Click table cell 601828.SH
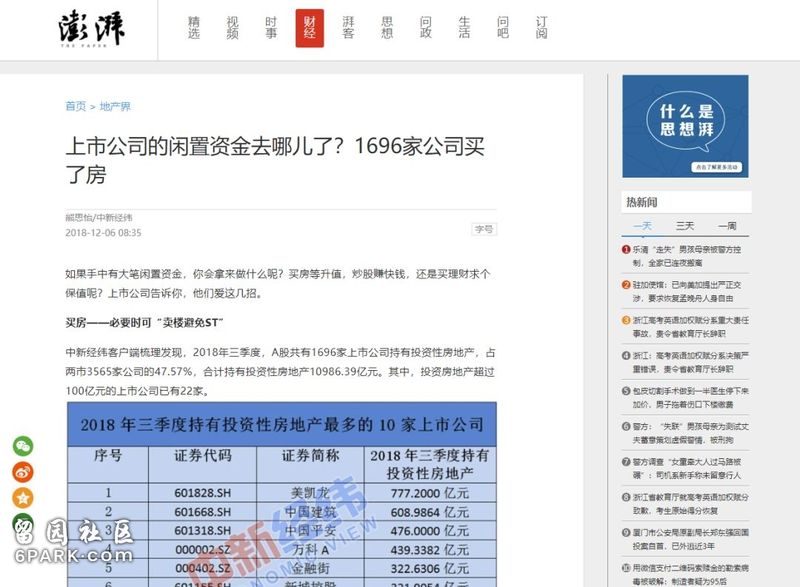The image size is (800, 587). click(x=203, y=493)
